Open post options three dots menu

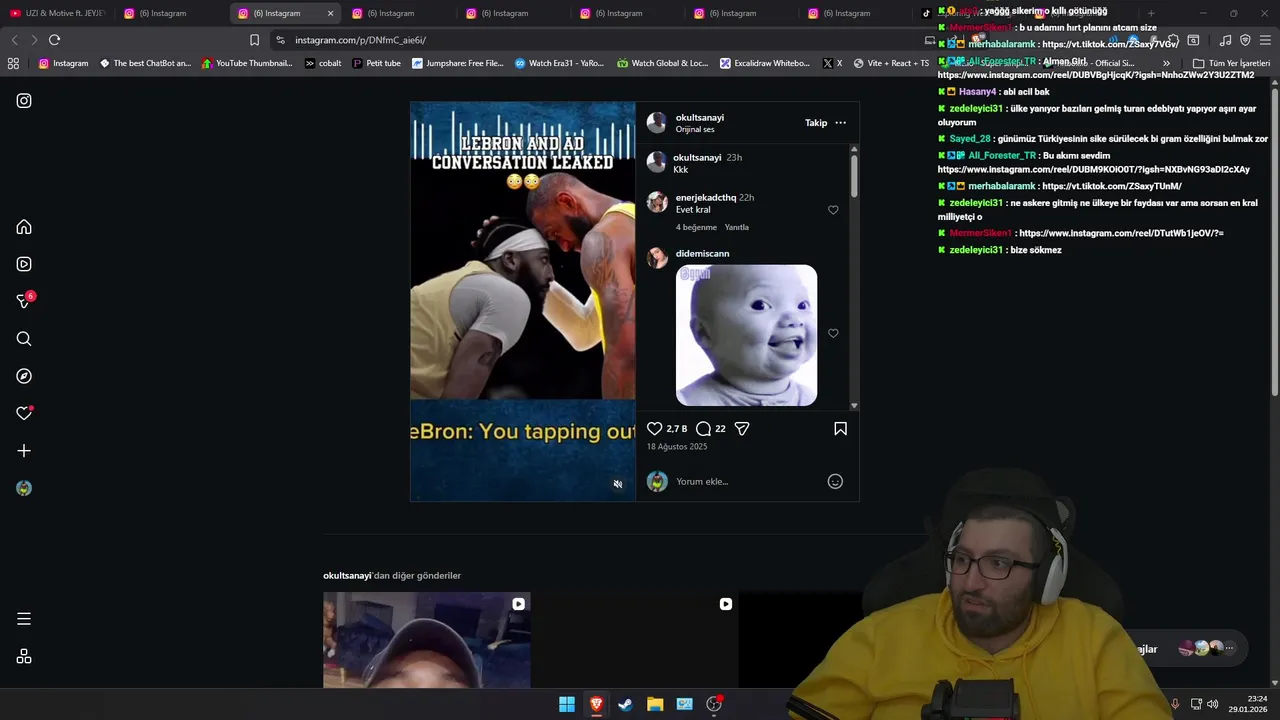pos(840,123)
